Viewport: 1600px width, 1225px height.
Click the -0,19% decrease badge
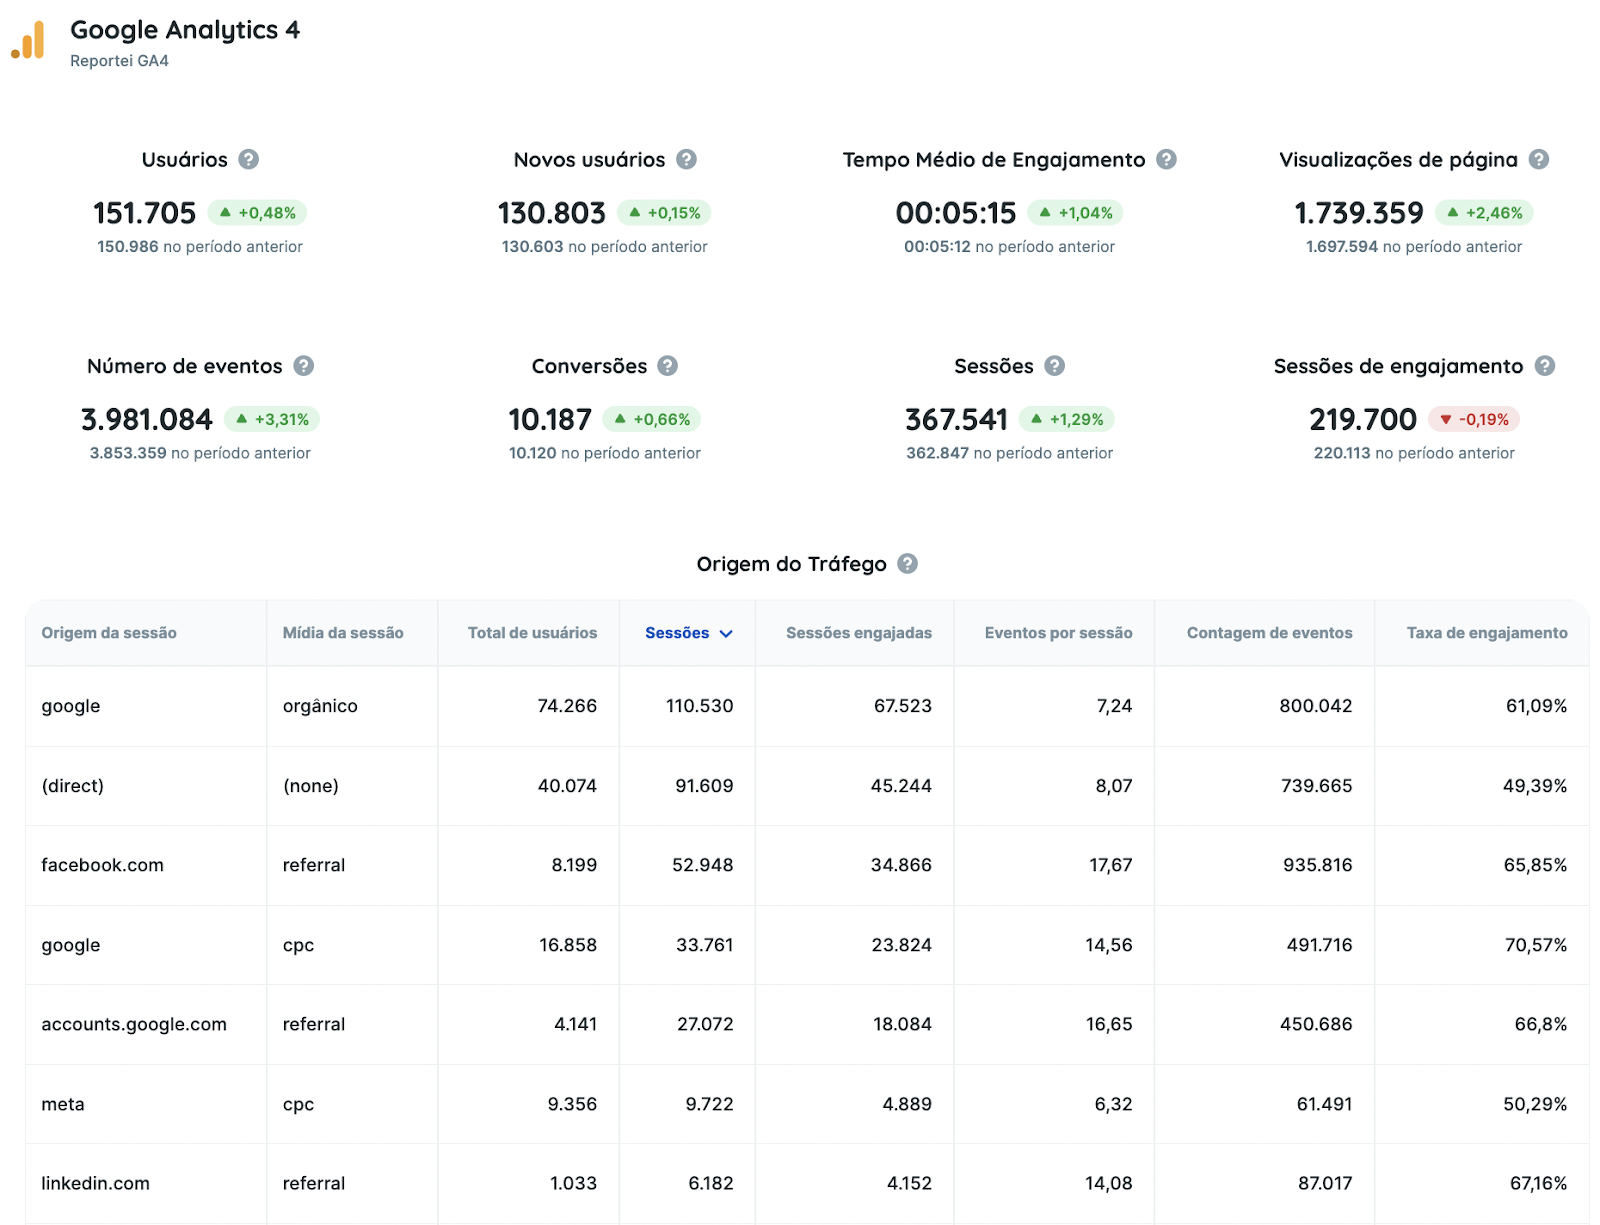(1474, 419)
